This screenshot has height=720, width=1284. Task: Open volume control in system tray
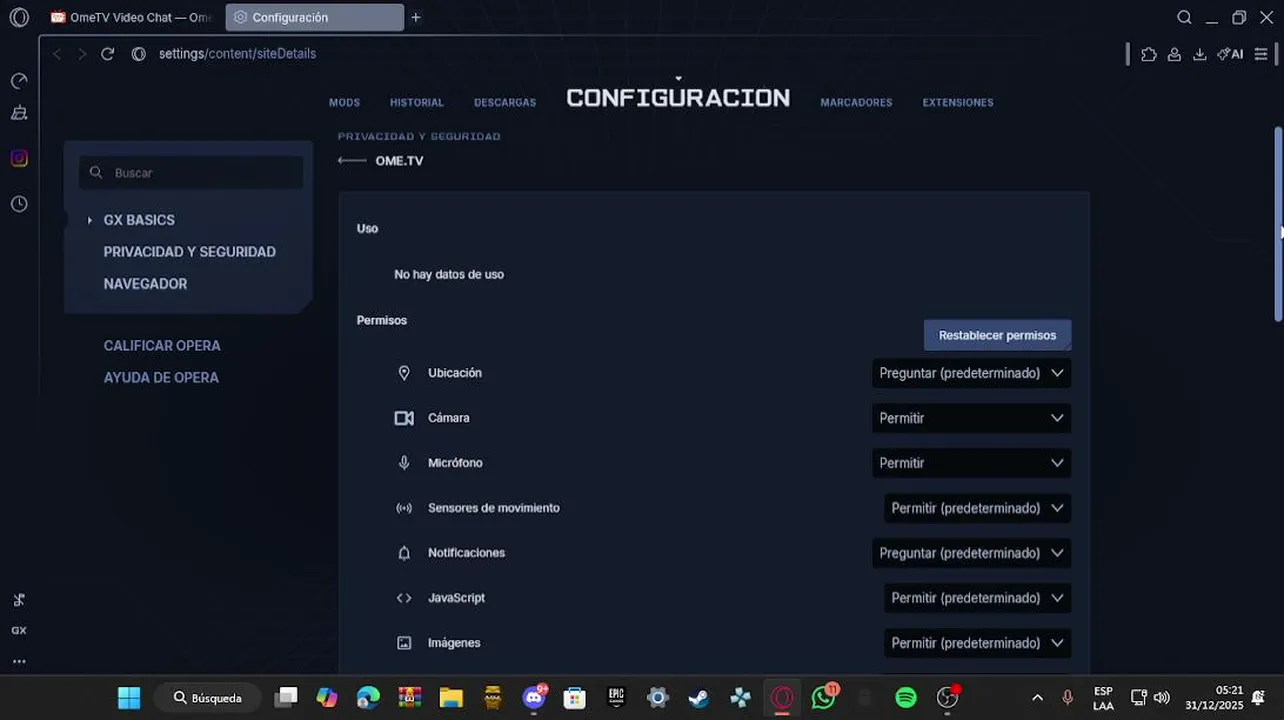[1161, 698]
